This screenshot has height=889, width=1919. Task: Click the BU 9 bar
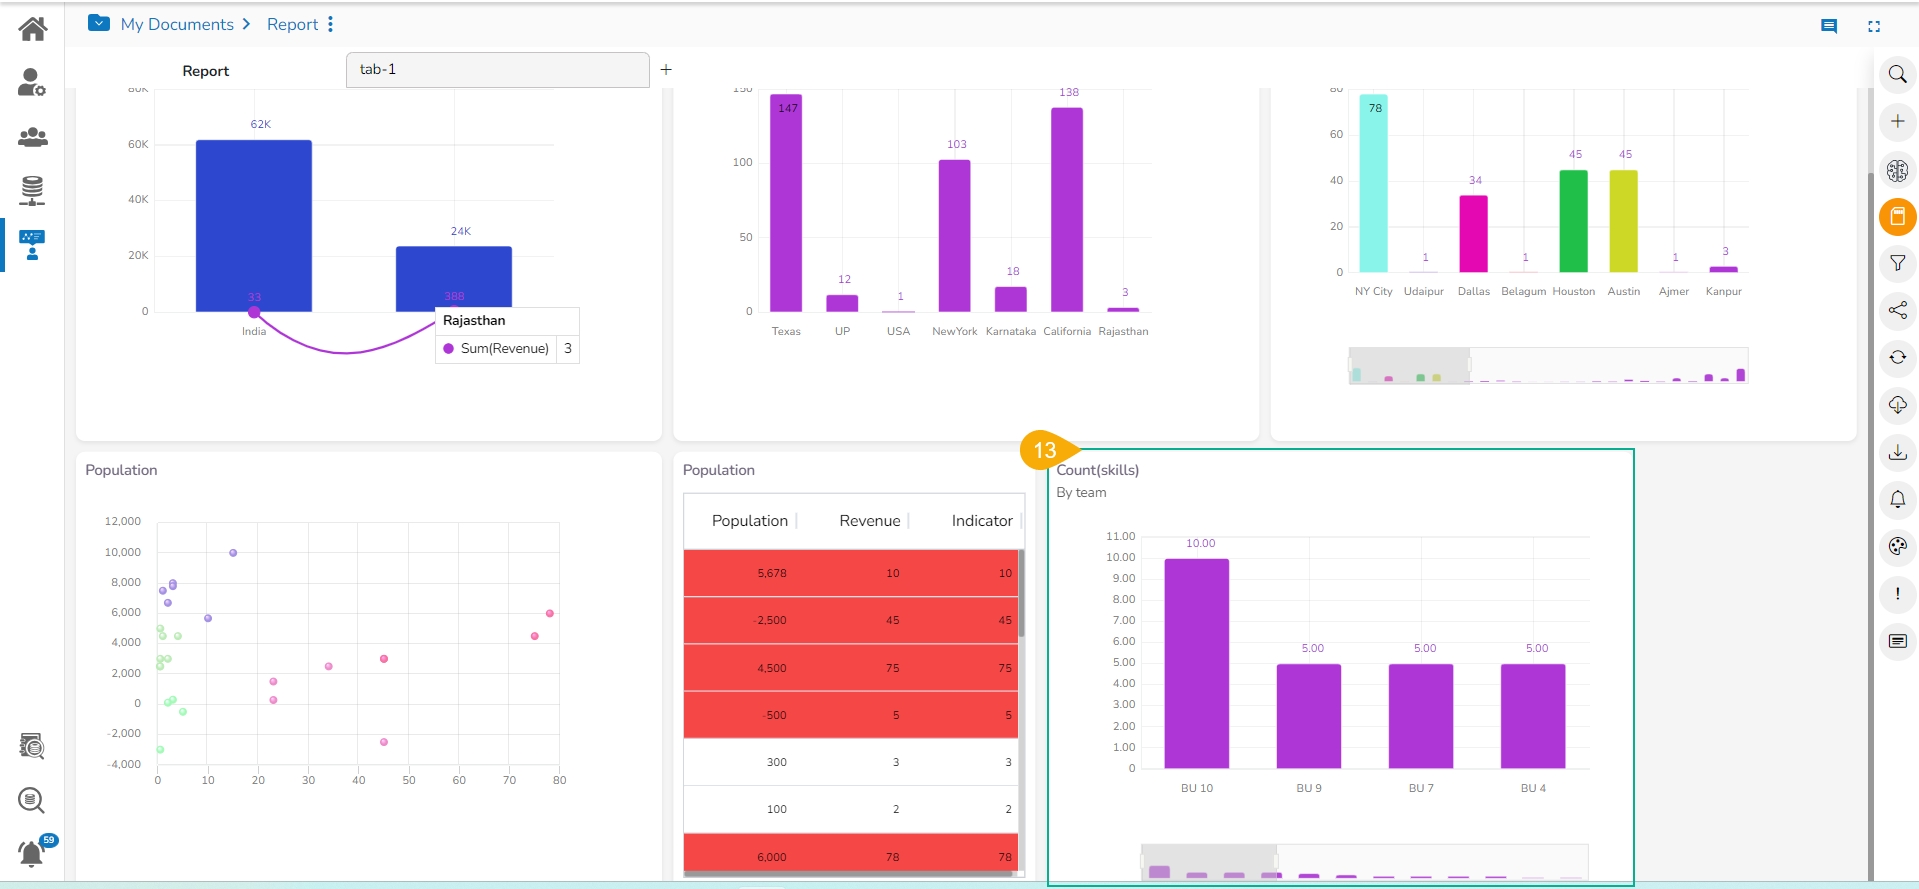1309,716
